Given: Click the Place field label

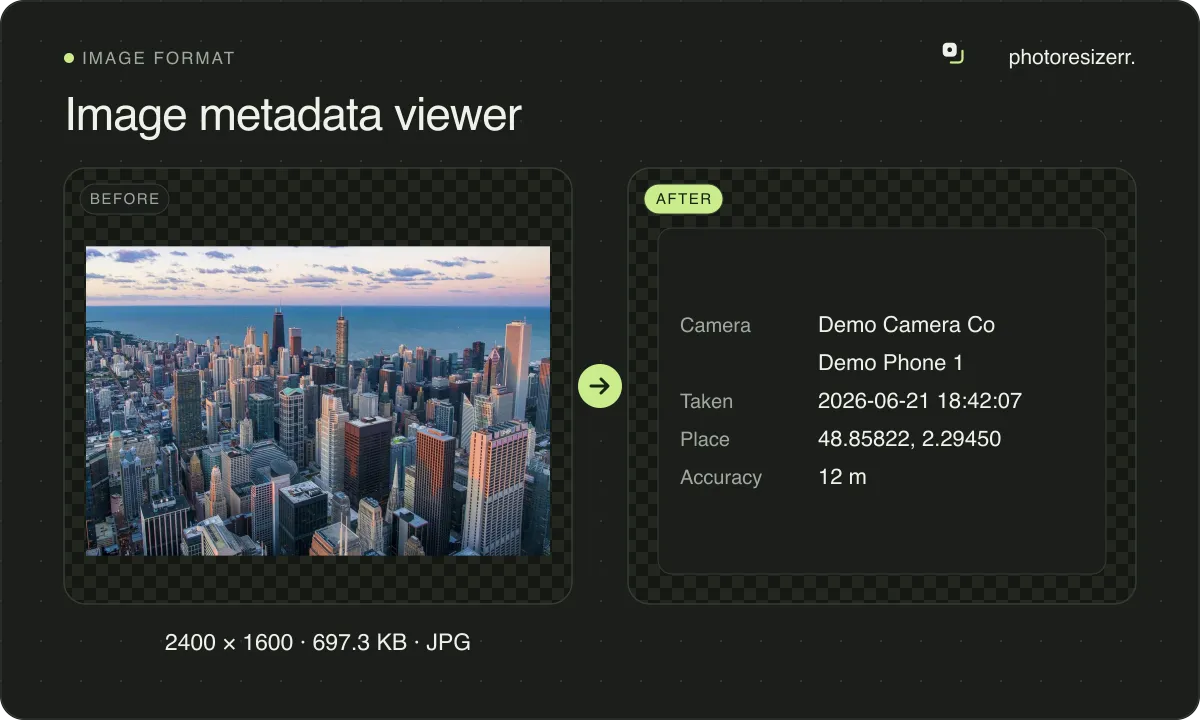Looking at the screenshot, I should [705, 439].
